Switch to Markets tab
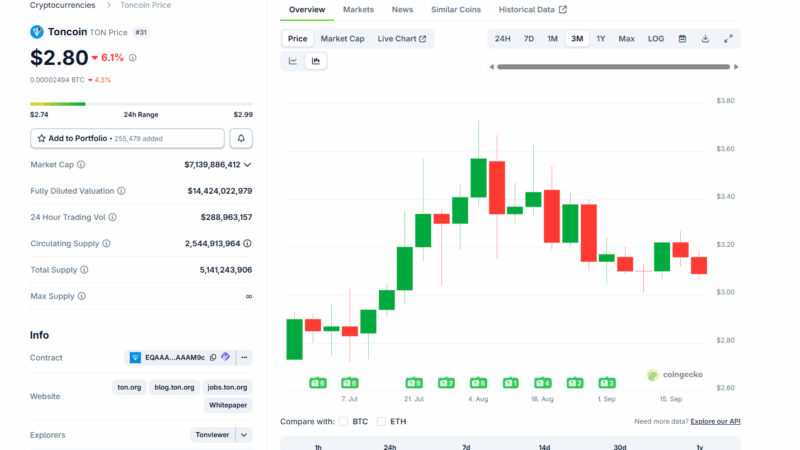800x450 pixels. (x=358, y=10)
